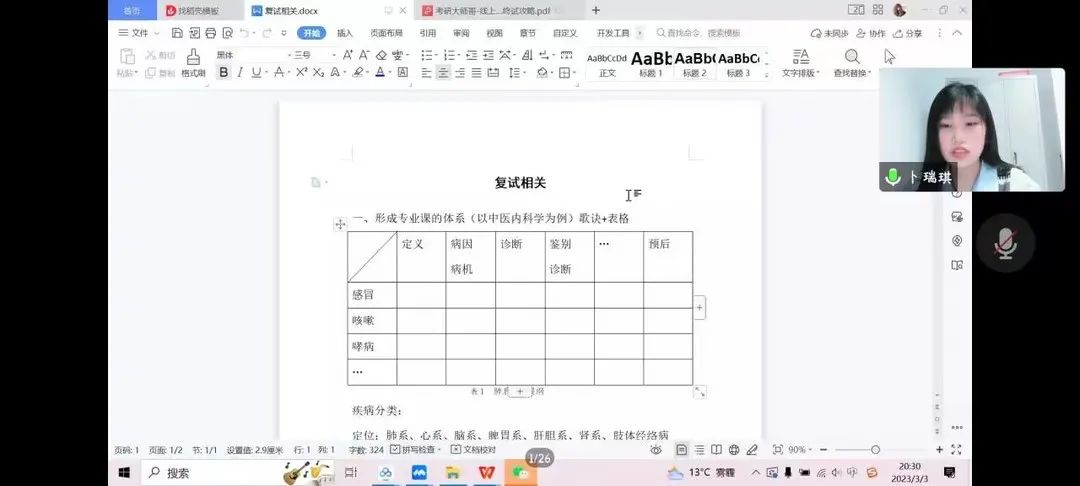1080x486 pixels.
Task: Open Find and Replace (查找替换)
Action: [x=852, y=63]
